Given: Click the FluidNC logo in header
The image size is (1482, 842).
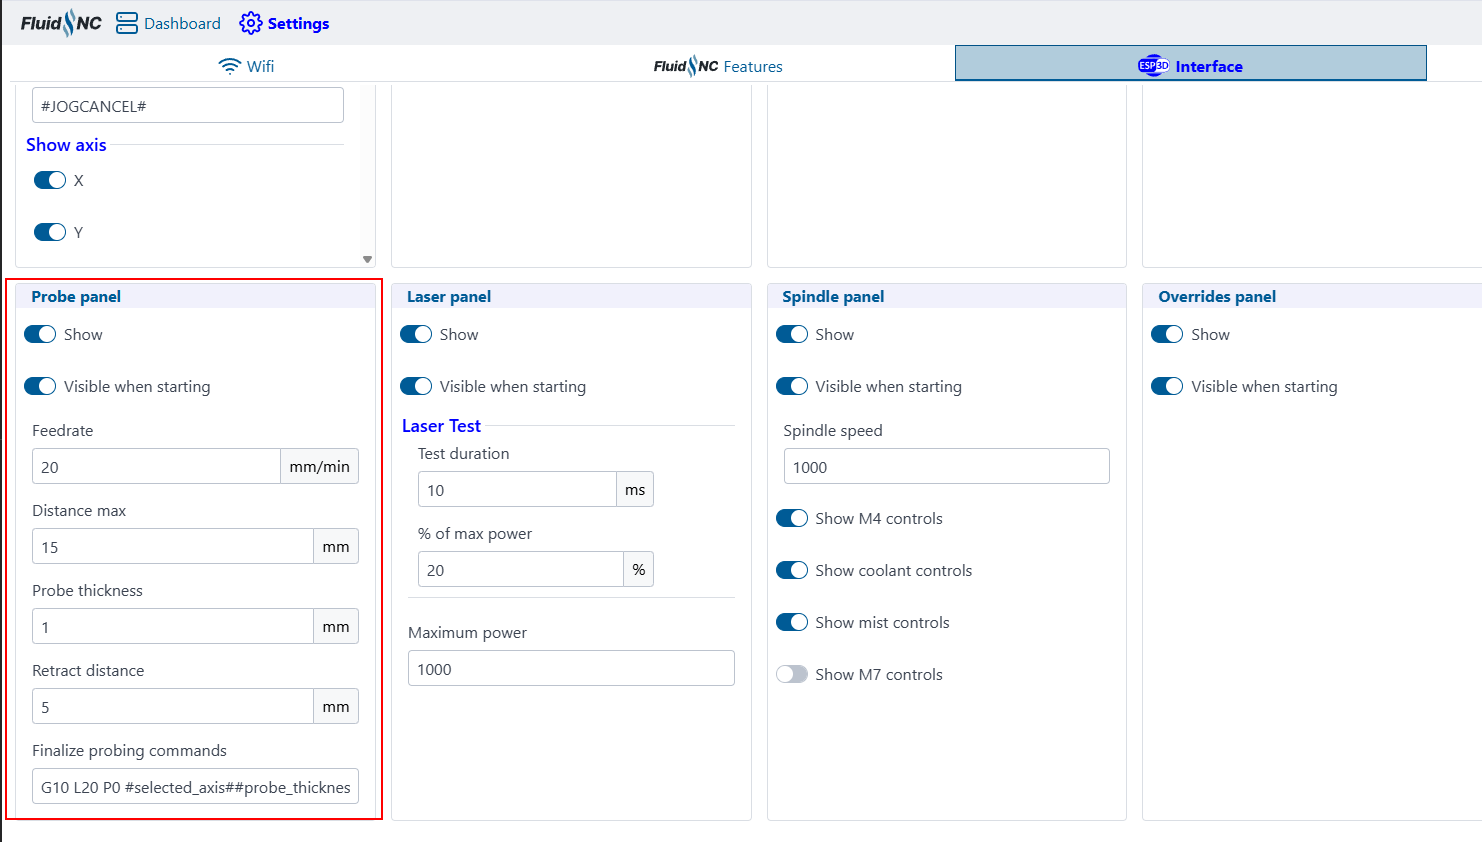Looking at the screenshot, I should tap(61, 23).
